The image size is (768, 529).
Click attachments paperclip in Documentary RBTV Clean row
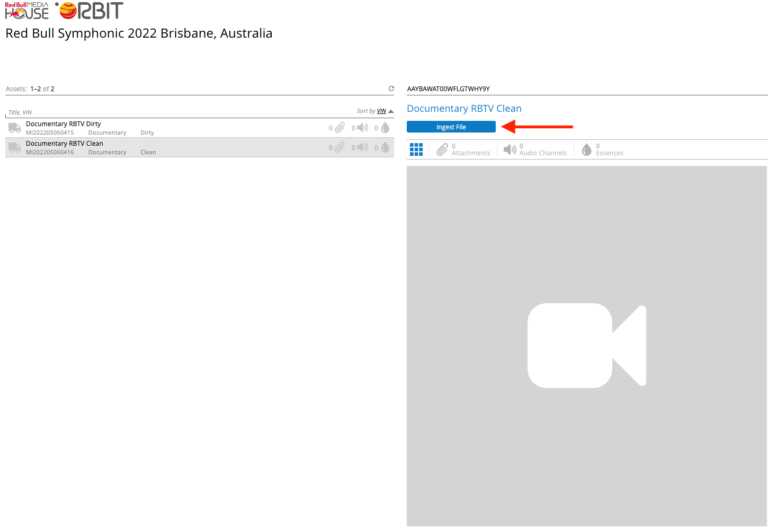[x=339, y=147]
